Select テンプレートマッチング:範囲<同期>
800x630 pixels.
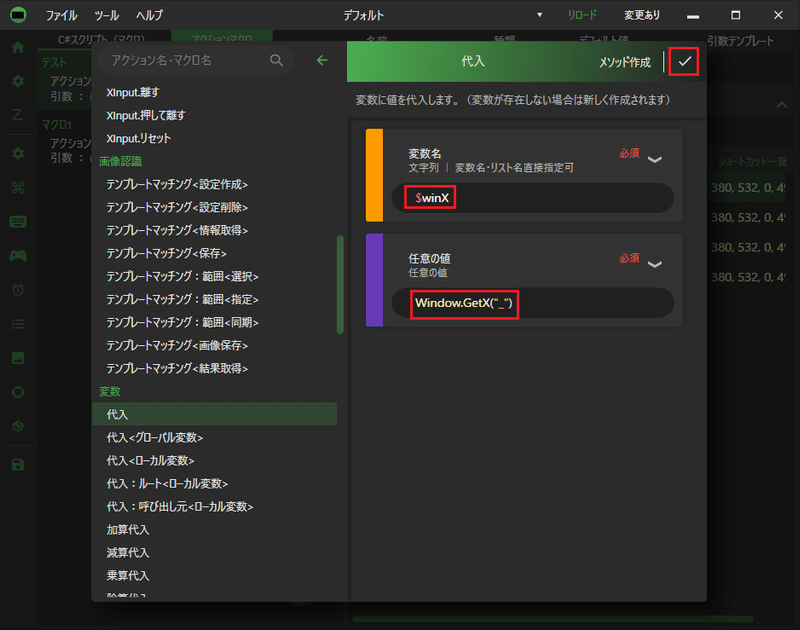pyautogui.click(x=214, y=322)
